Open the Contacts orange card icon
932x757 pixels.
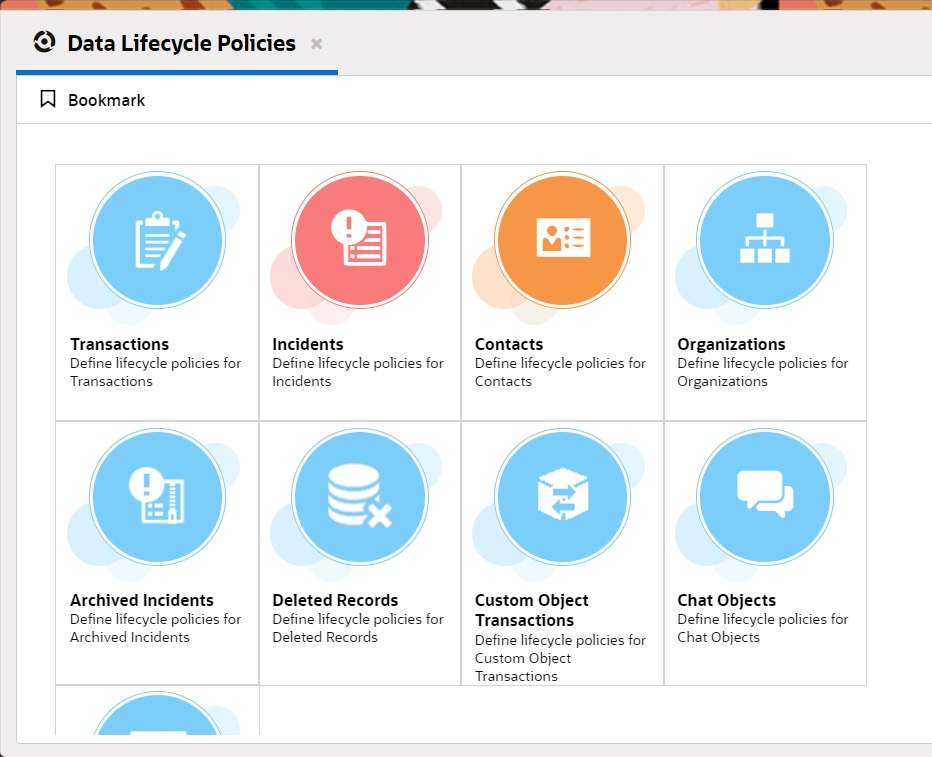(562, 240)
